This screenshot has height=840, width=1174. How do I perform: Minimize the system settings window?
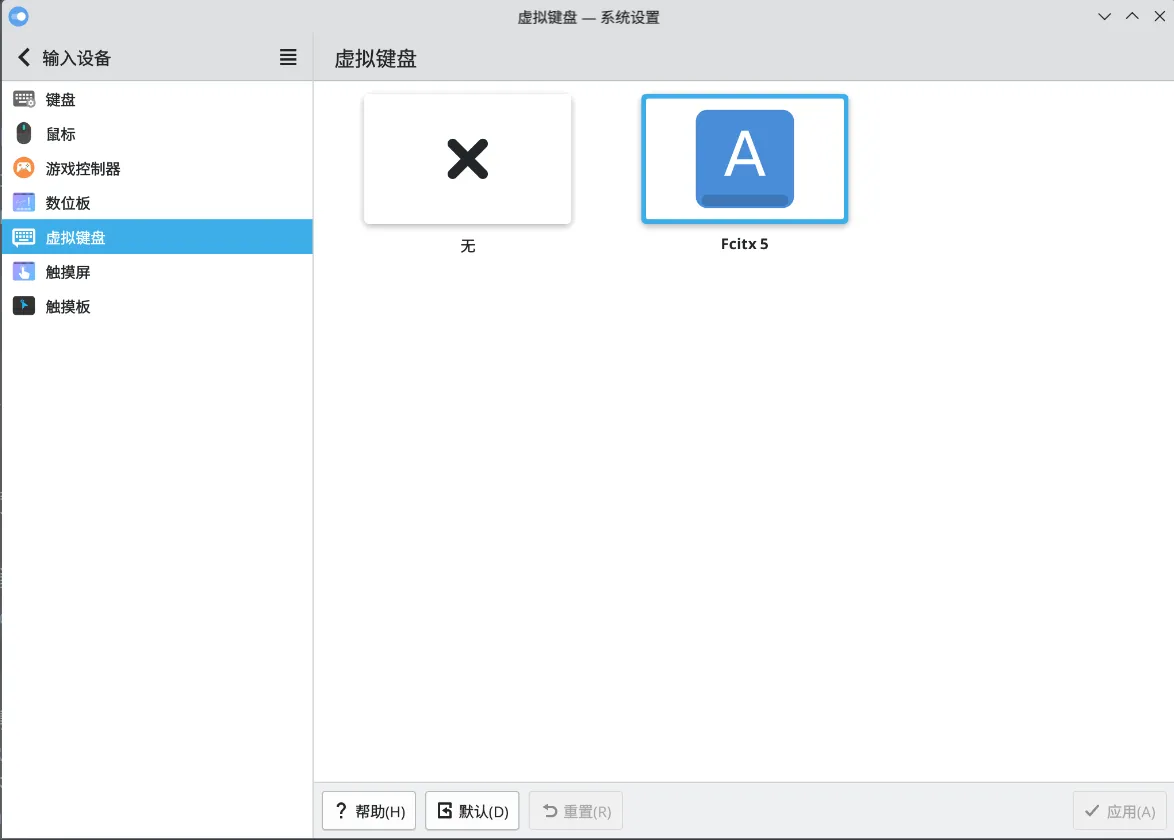pos(1104,17)
